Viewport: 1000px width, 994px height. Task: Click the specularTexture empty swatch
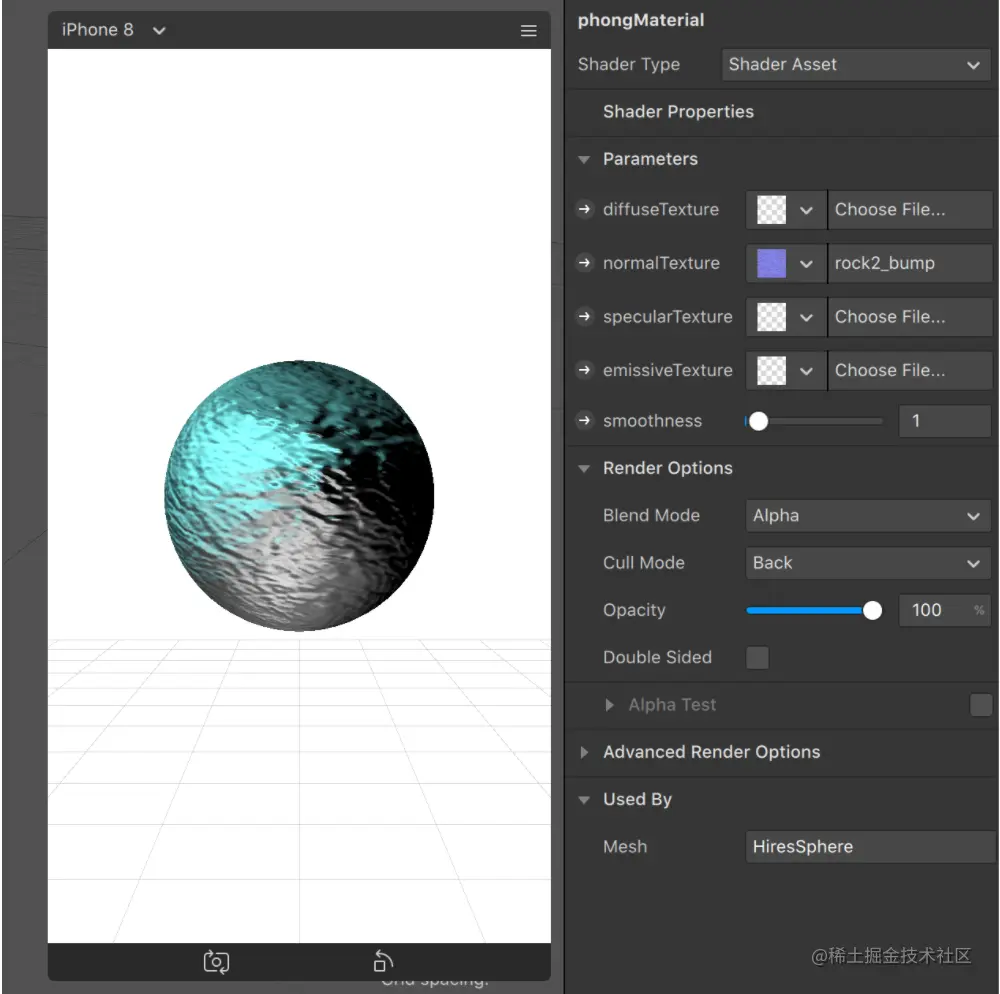[771, 317]
